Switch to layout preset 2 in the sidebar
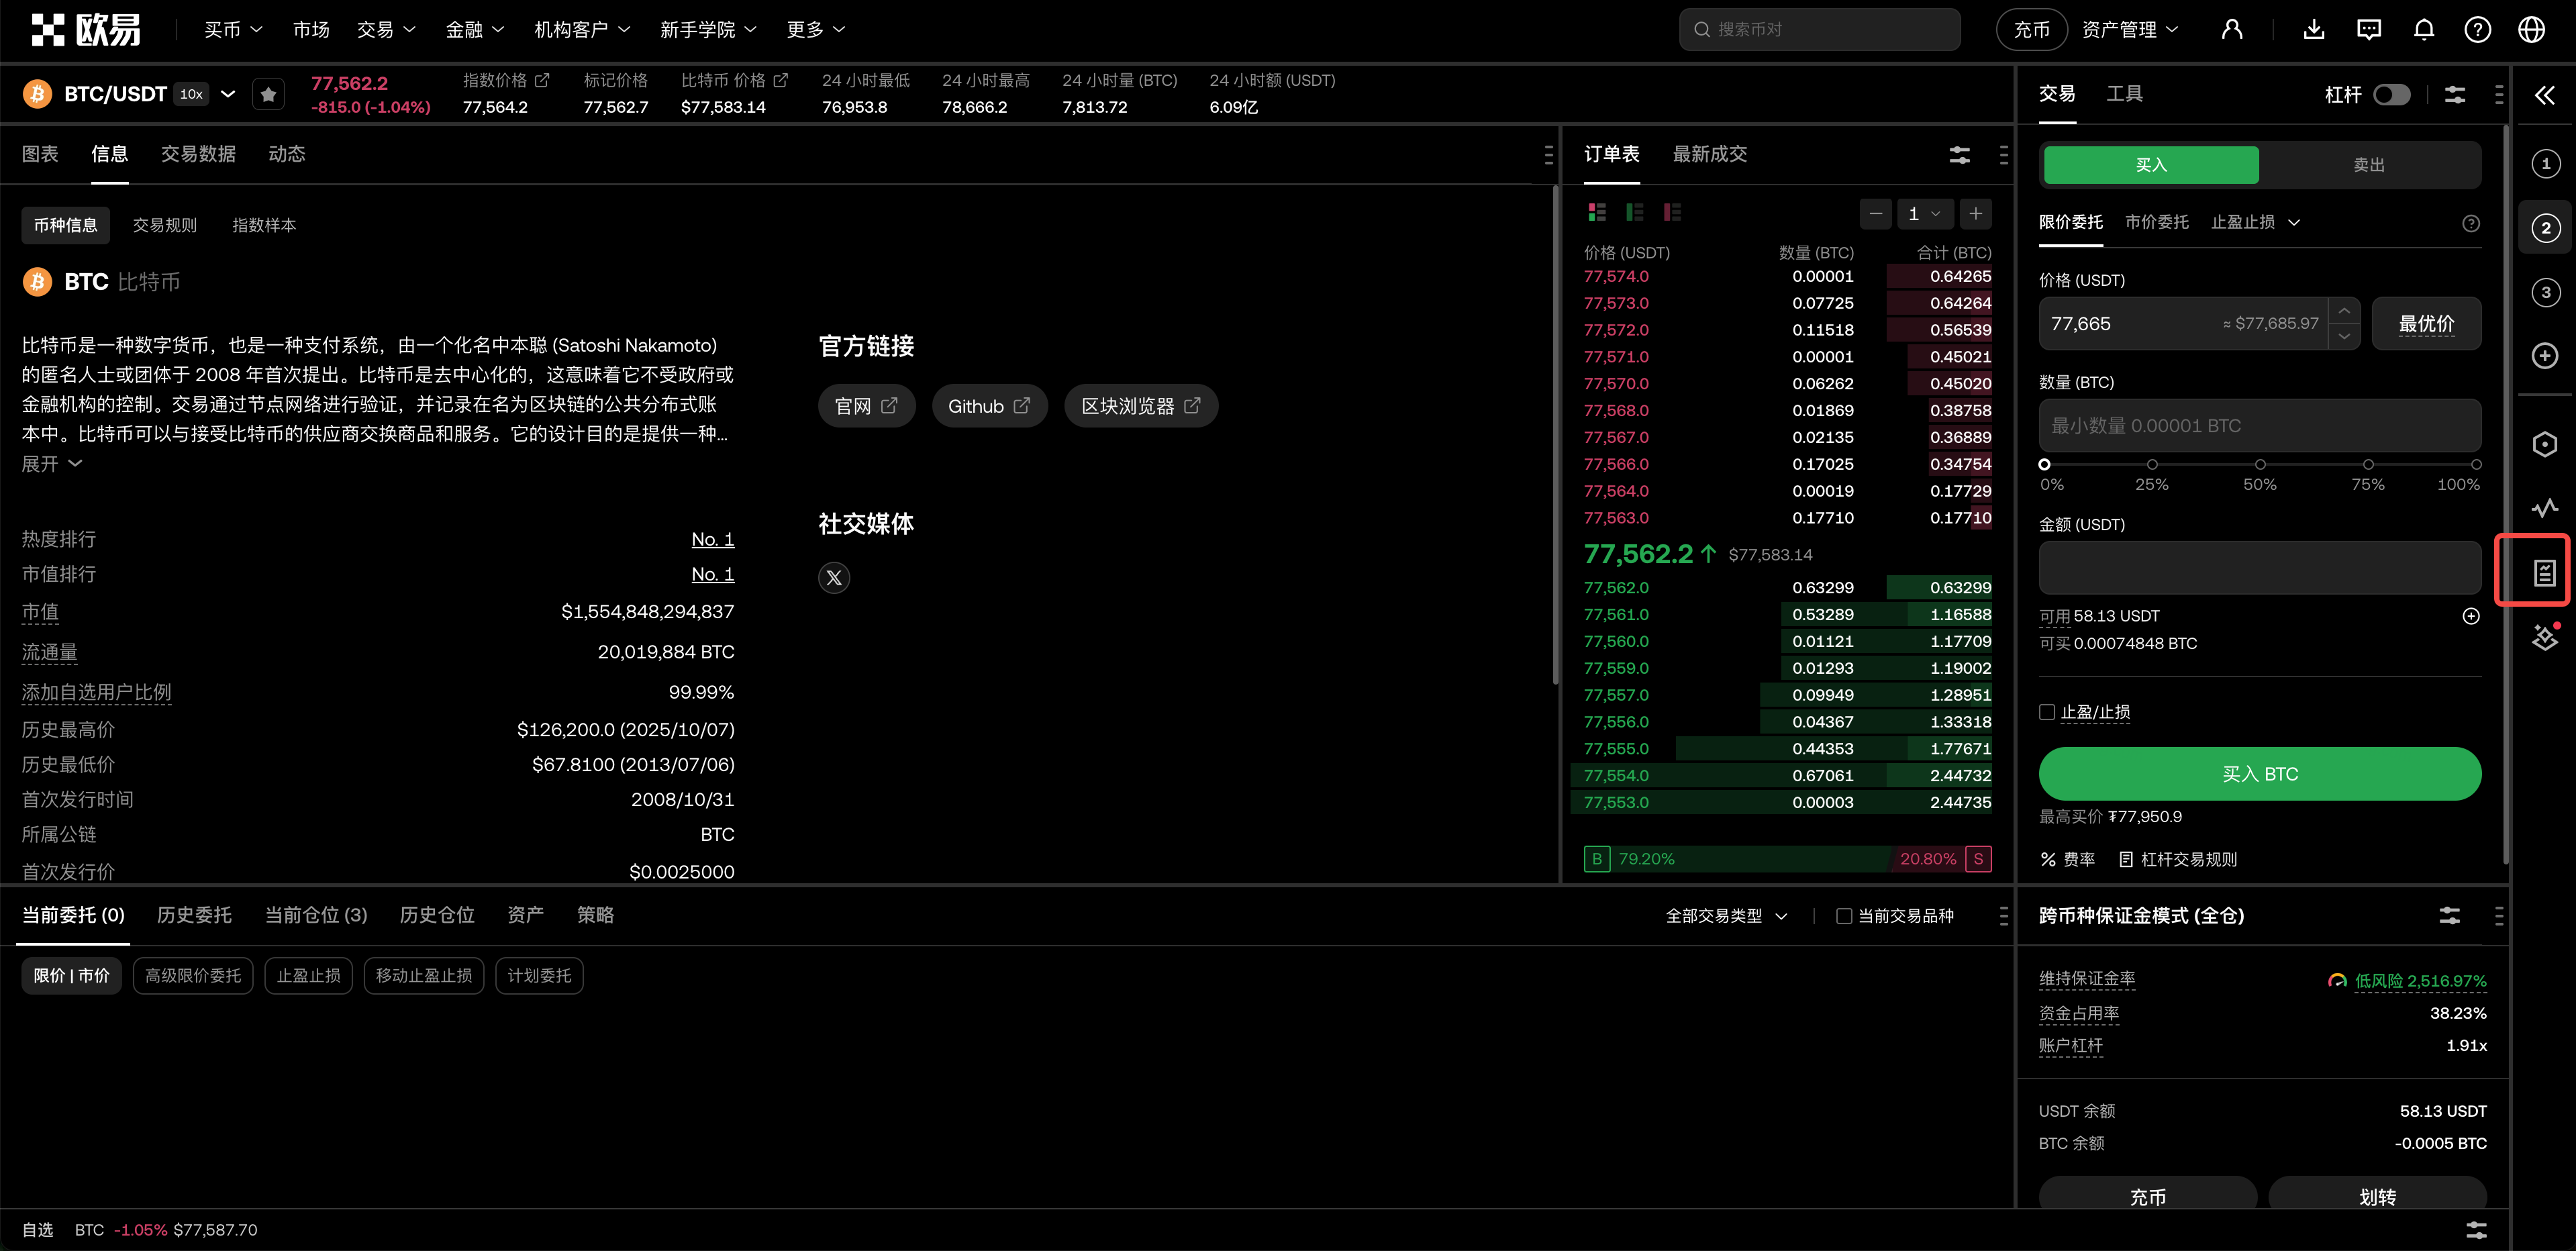 [2545, 228]
